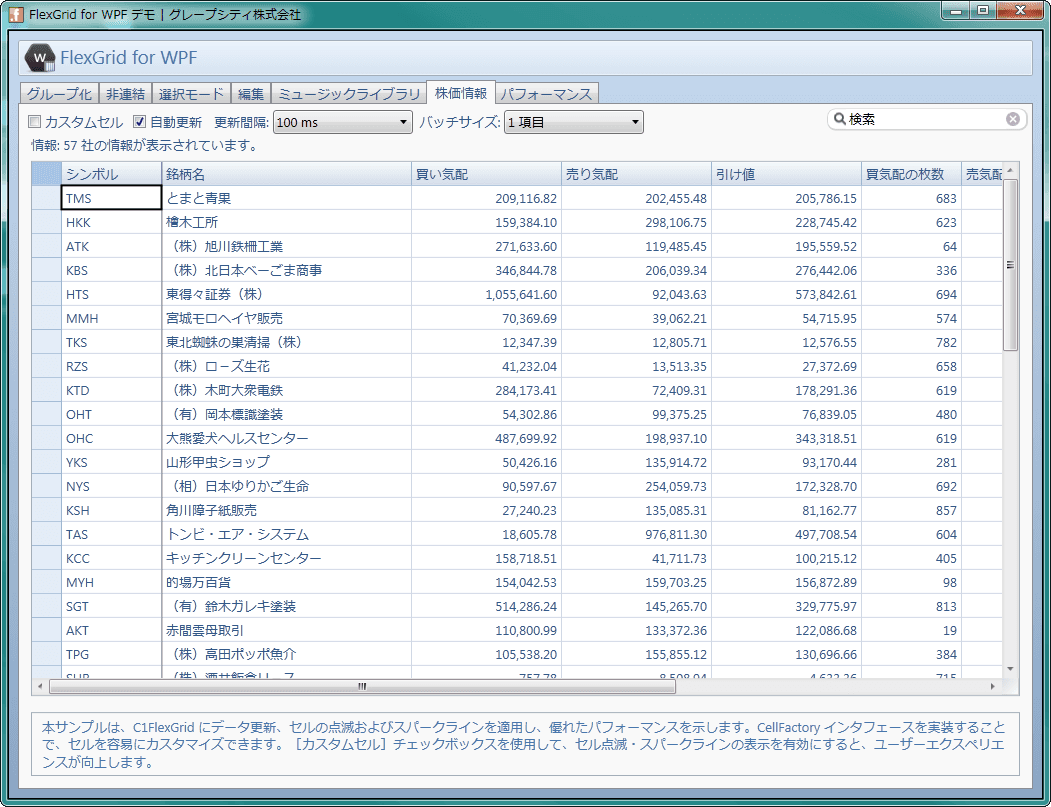Click the 1,055,641.60 bid value cell

click(x=486, y=294)
